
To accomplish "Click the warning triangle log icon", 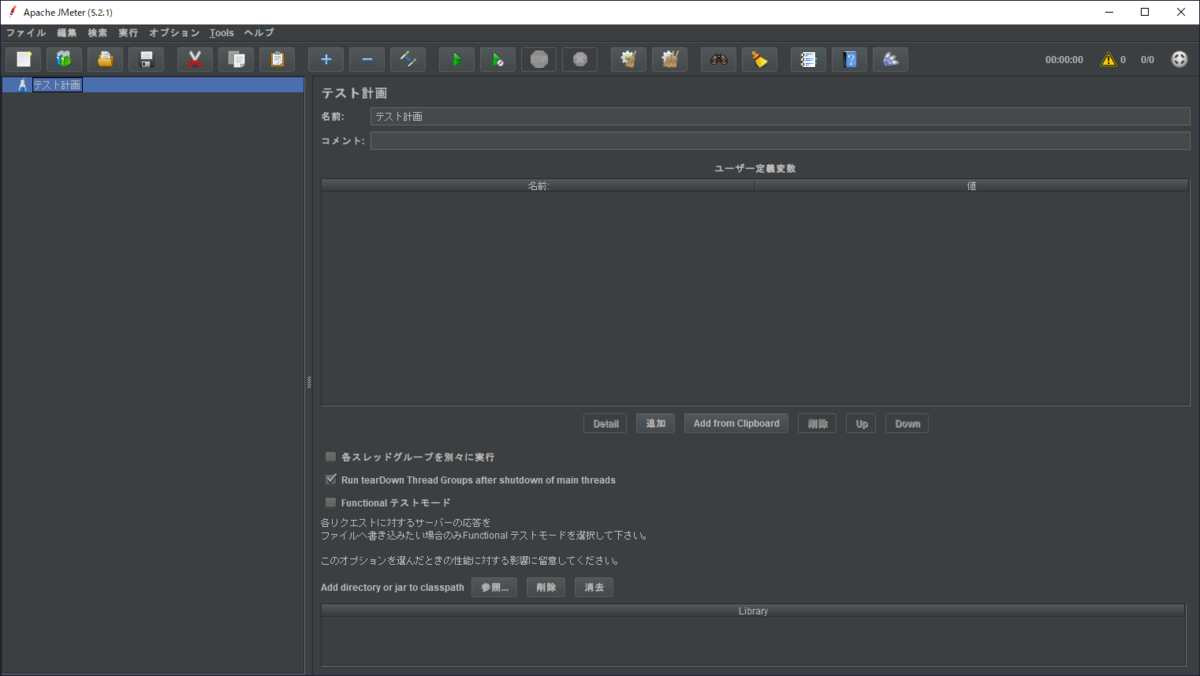I will point(1108,59).
